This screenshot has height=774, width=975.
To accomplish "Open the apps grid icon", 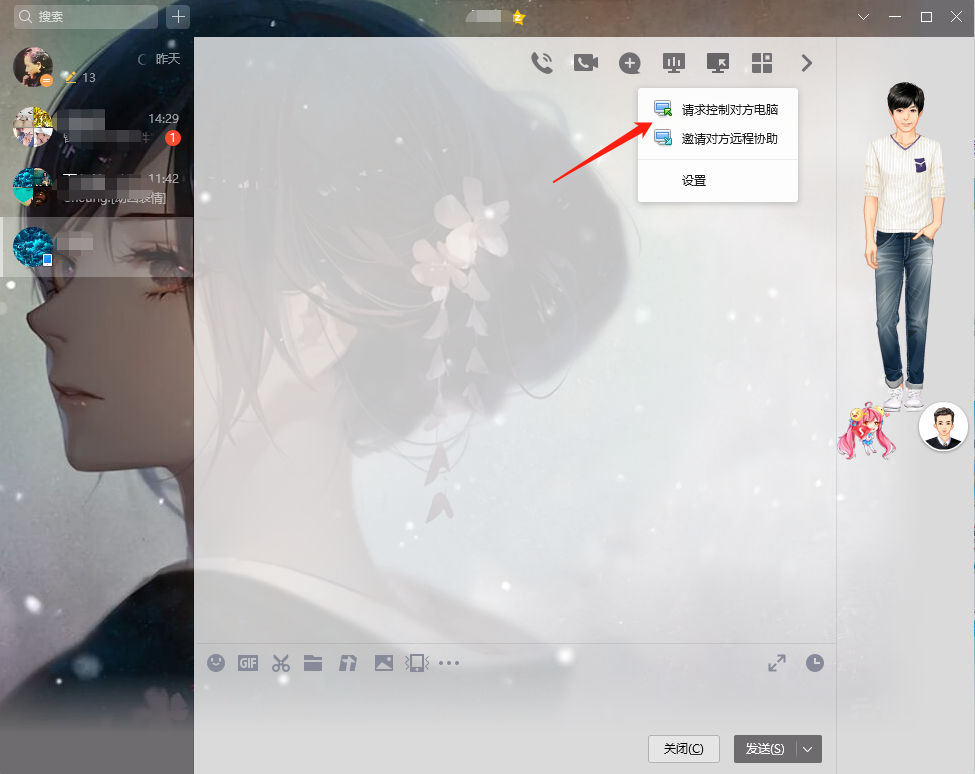I will pos(762,63).
